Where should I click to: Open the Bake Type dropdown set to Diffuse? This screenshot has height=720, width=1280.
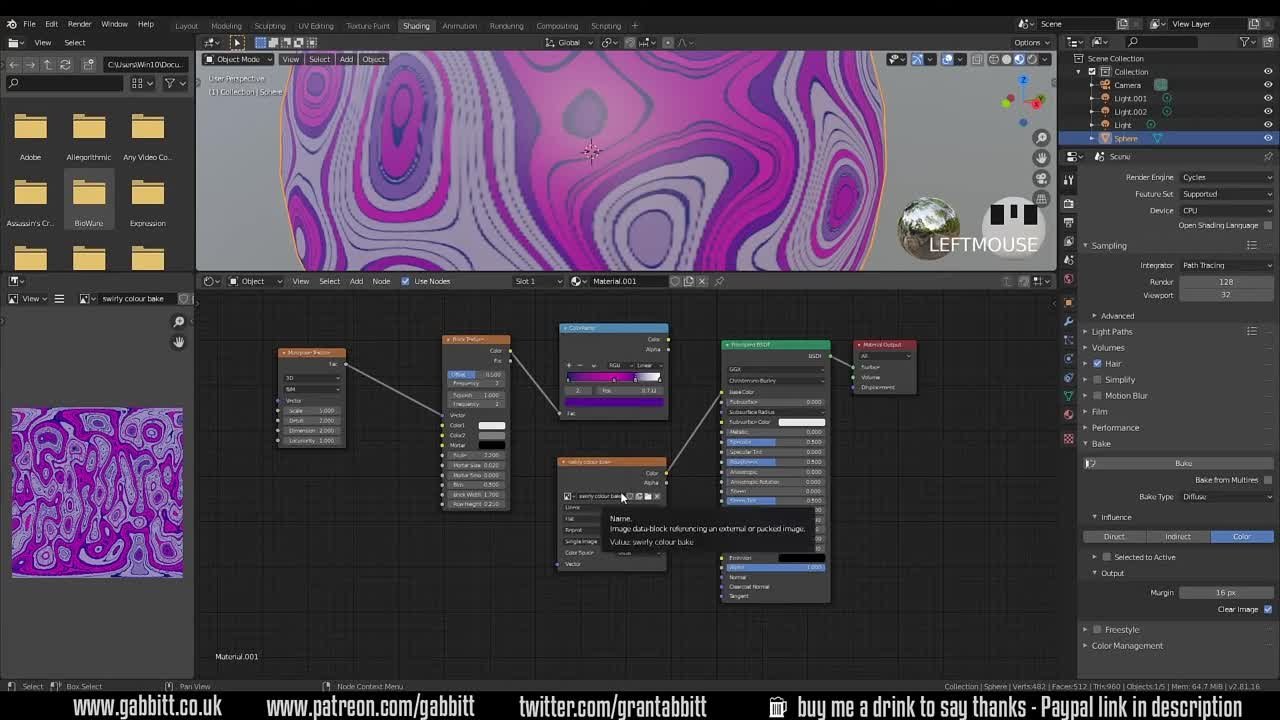[x=1226, y=496]
